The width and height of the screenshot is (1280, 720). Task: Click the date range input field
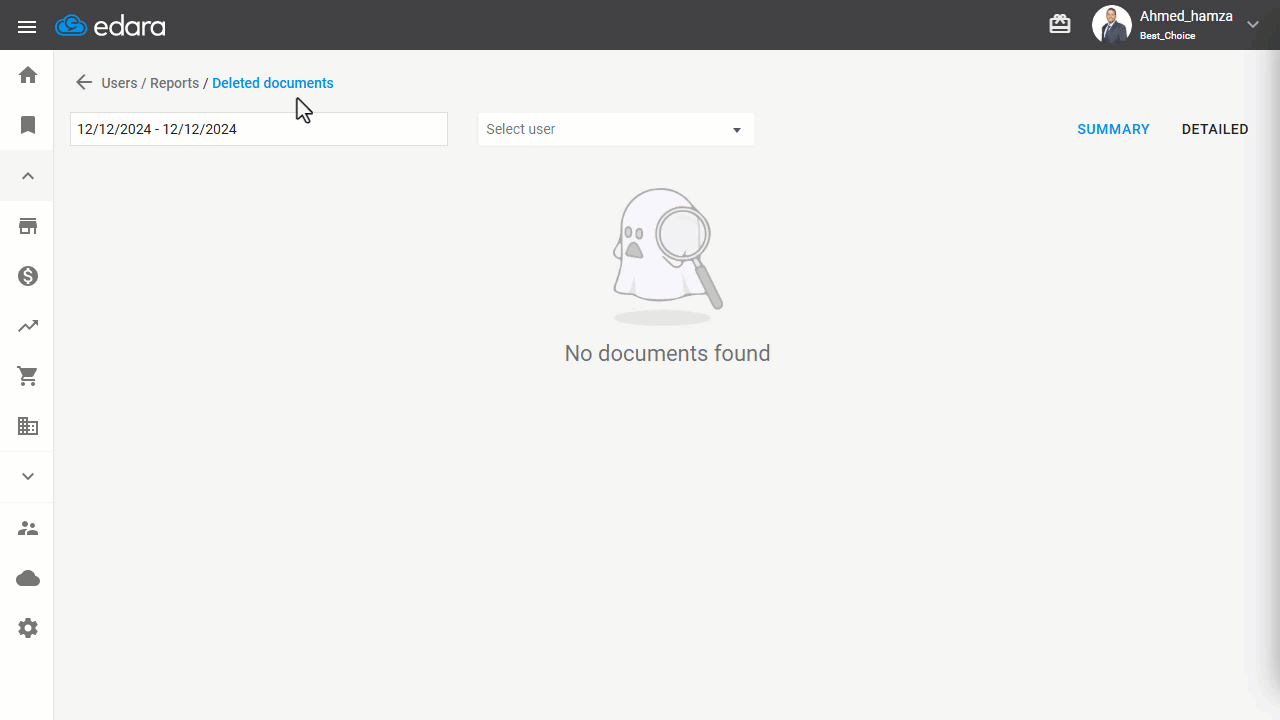click(259, 129)
